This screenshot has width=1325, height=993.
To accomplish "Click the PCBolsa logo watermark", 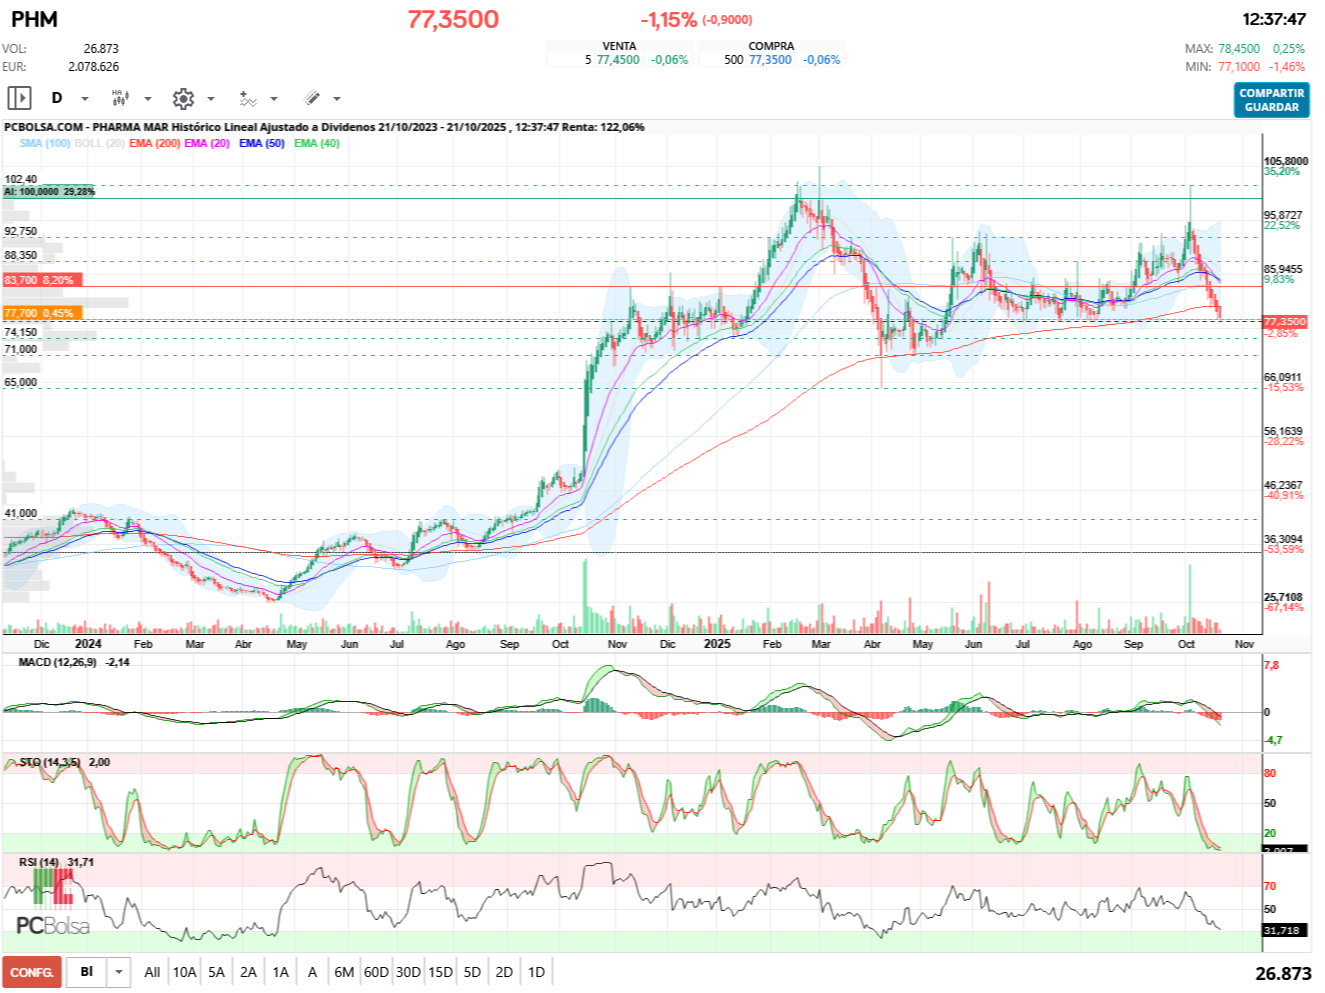I will coord(52,925).
